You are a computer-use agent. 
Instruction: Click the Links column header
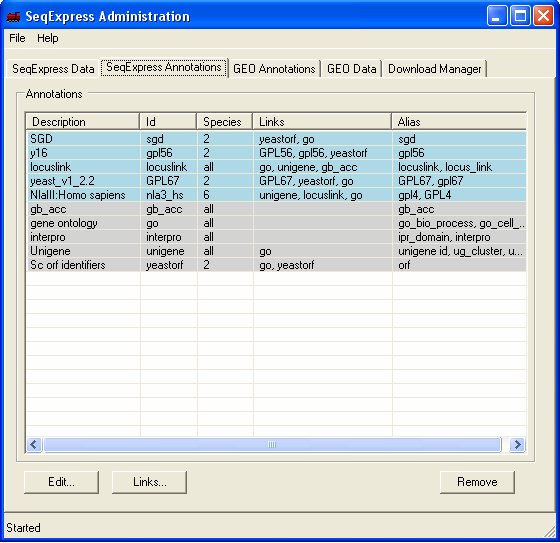click(322, 122)
